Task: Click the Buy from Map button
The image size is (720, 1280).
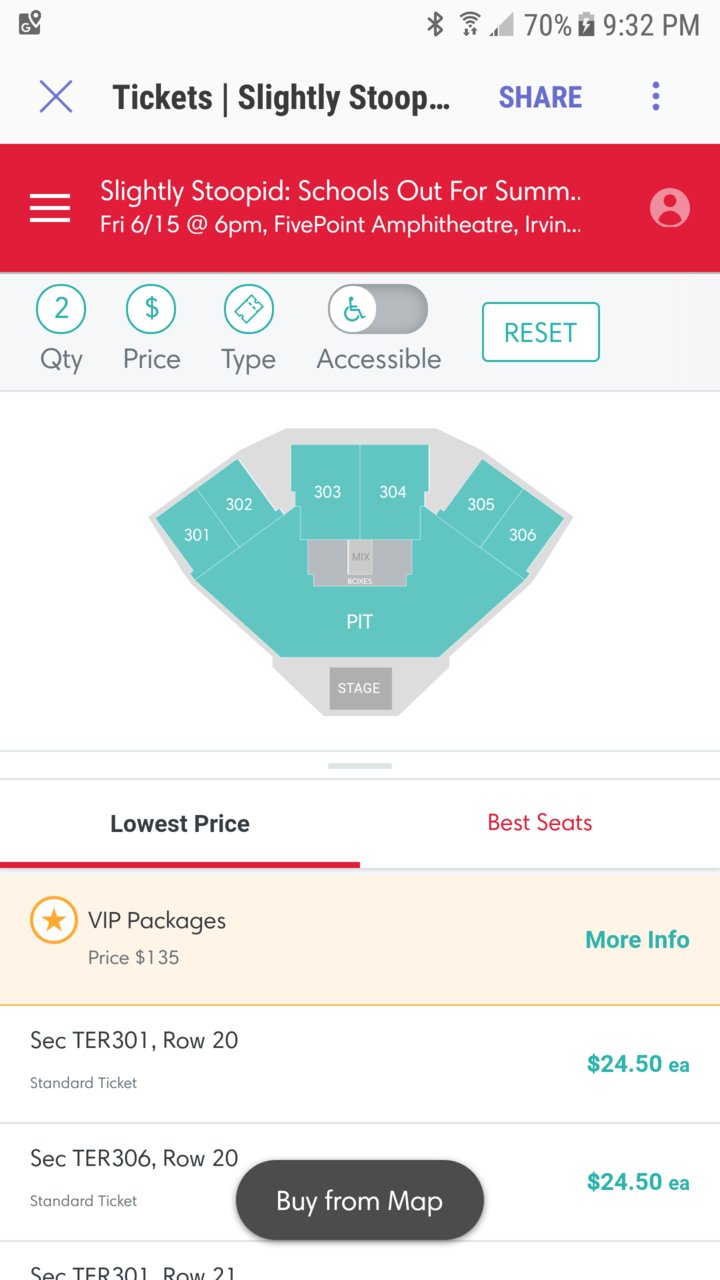Action: [360, 1200]
